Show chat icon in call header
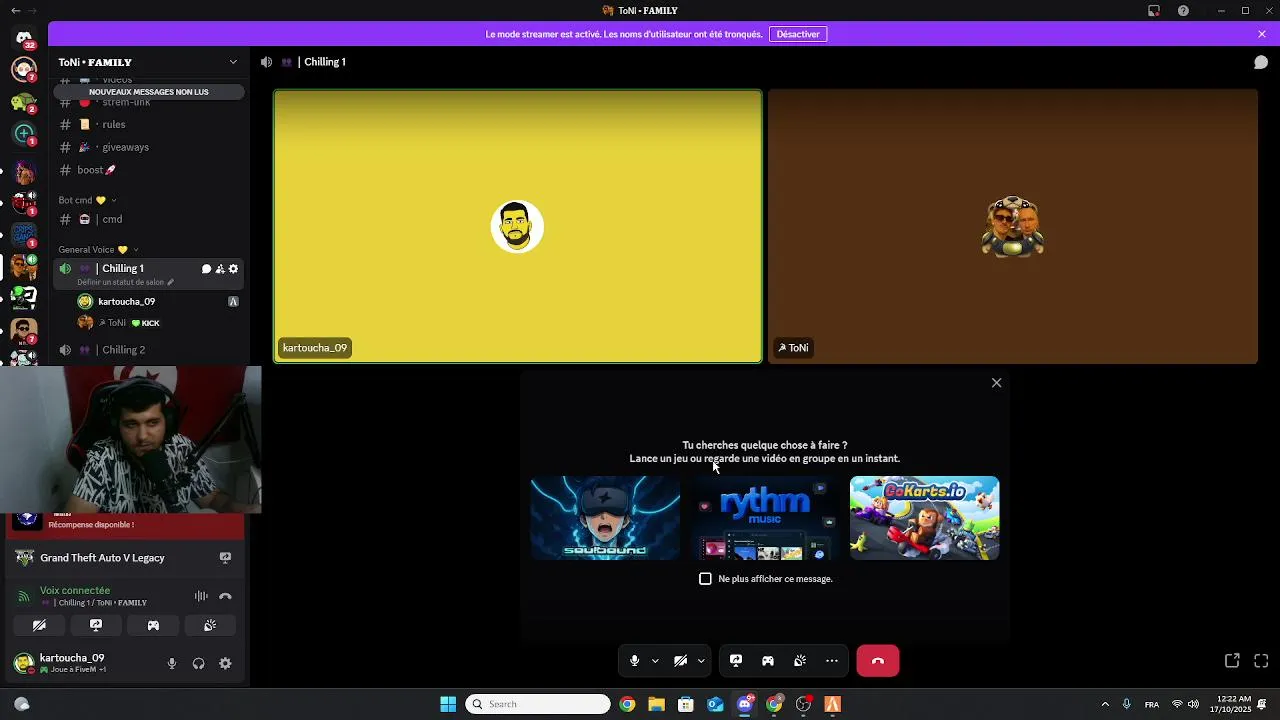1280x720 pixels. [x=1261, y=62]
